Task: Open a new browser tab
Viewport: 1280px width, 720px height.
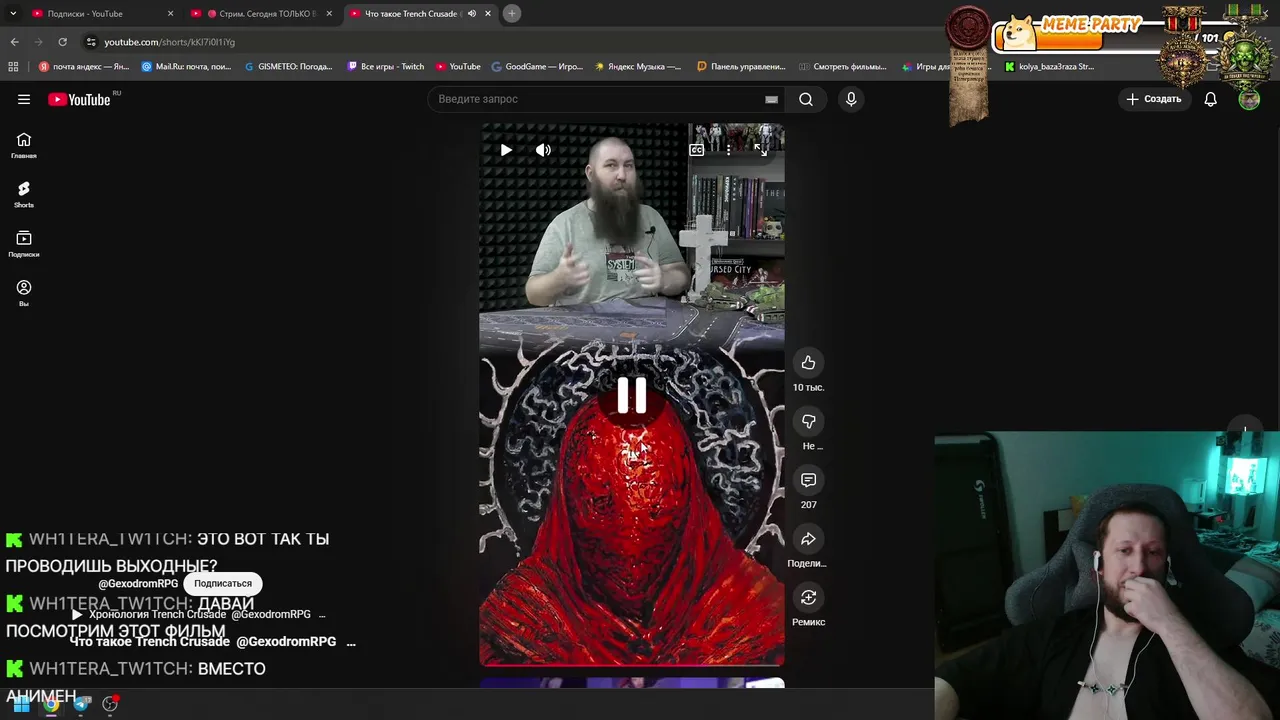Action: pos(511,13)
